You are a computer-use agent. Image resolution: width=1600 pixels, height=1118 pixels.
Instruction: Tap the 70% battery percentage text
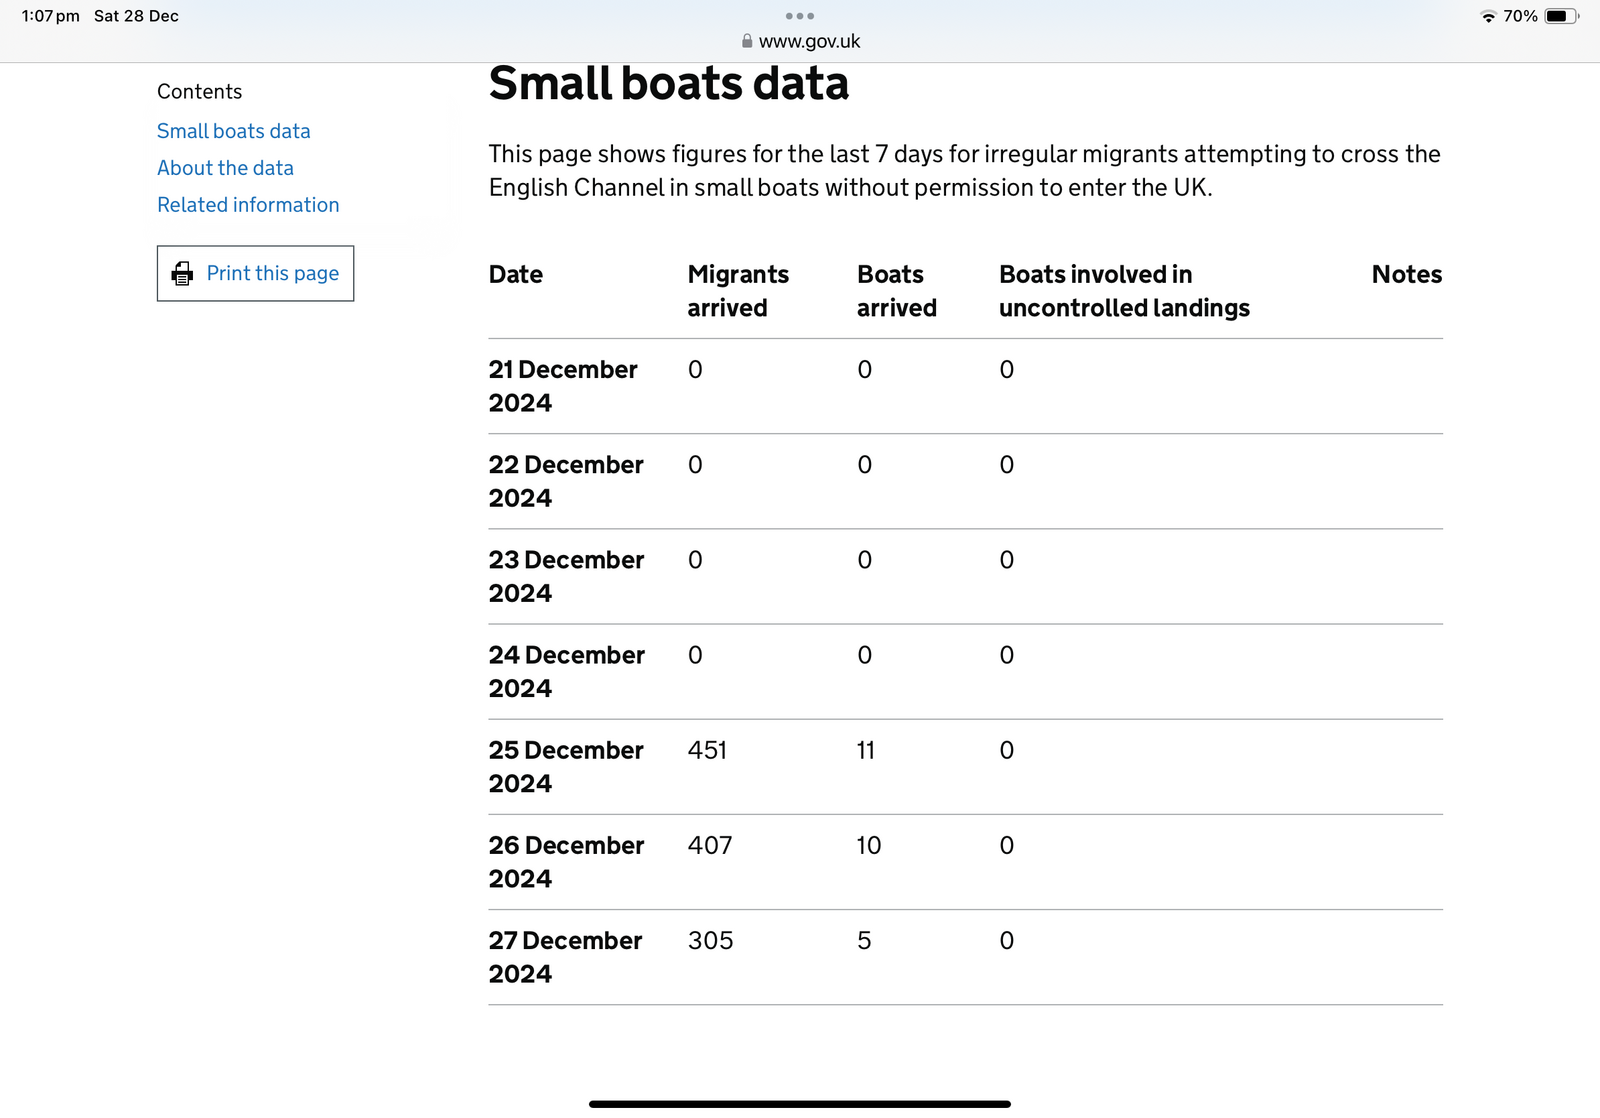(x=1520, y=16)
